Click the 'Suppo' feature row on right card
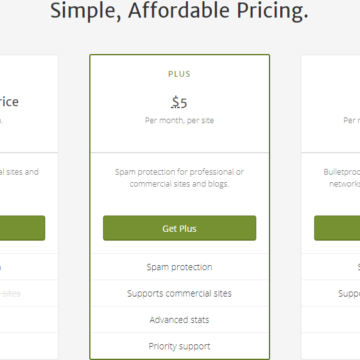Screen dimensions: 360x360 coord(349,293)
